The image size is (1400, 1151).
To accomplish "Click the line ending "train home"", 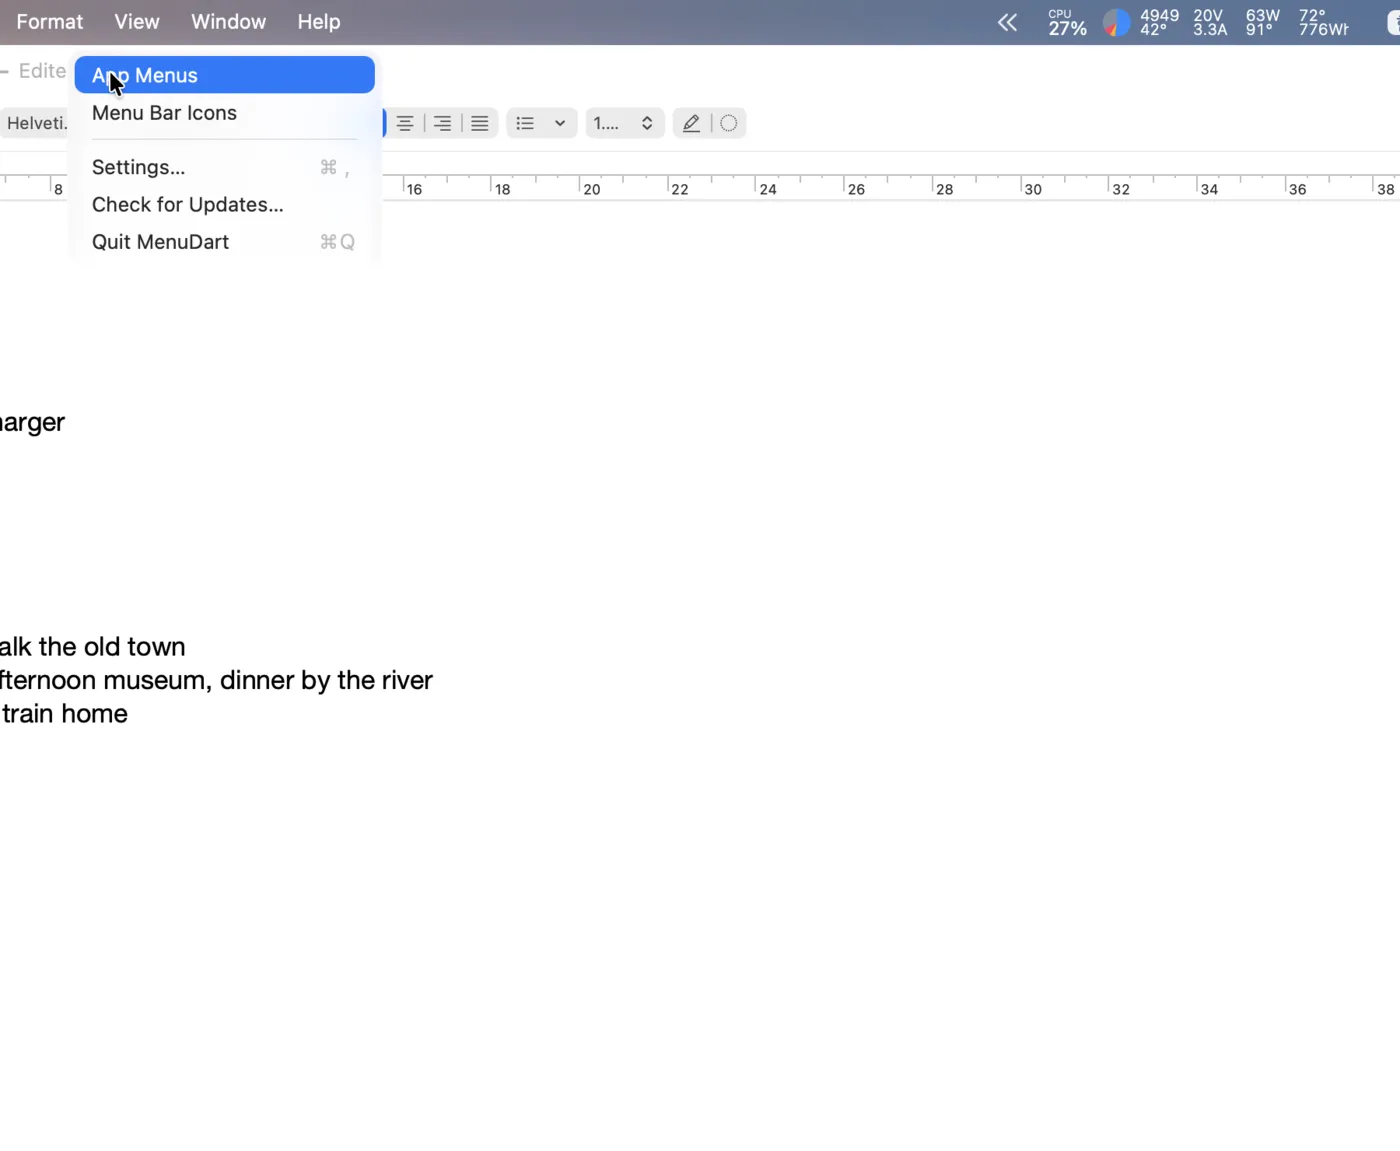I will pyautogui.click(x=64, y=714).
